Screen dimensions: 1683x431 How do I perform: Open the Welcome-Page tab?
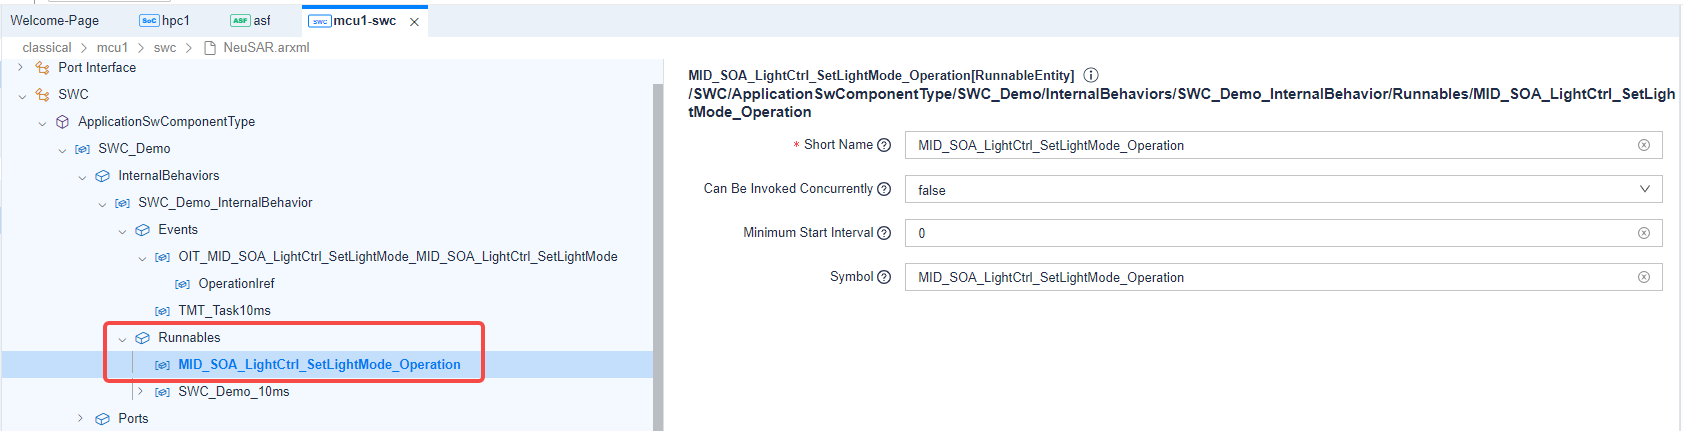click(55, 21)
